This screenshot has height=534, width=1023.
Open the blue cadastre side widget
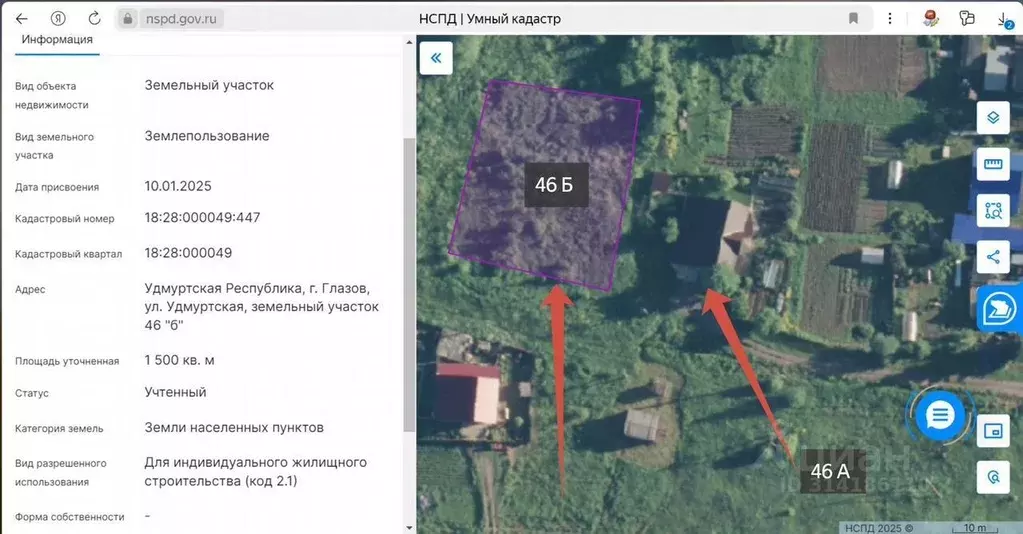(x=999, y=309)
